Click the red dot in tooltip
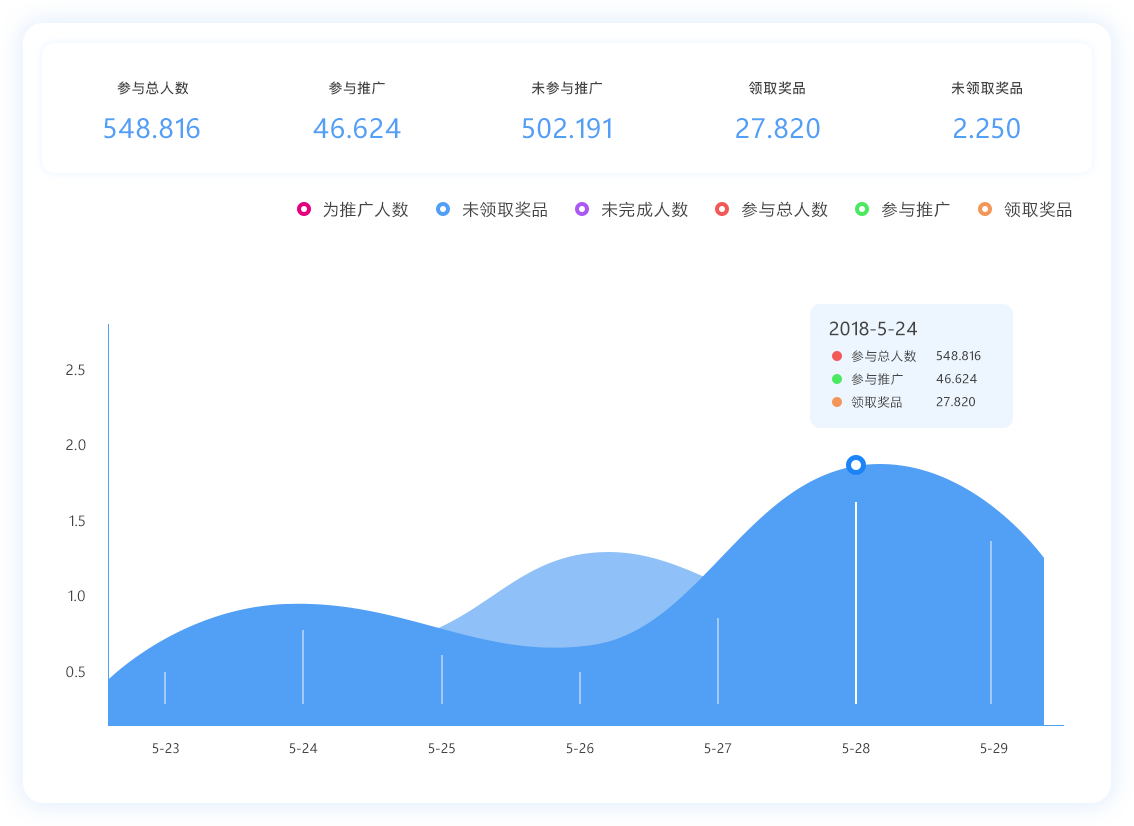The height and width of the screenshot is (826, 1134). (x=837, y=356)
